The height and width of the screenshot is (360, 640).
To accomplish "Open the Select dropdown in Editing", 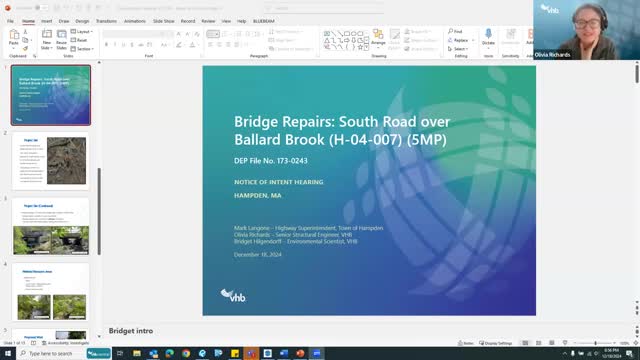I will pyautogui.click(x=458, y=49).
